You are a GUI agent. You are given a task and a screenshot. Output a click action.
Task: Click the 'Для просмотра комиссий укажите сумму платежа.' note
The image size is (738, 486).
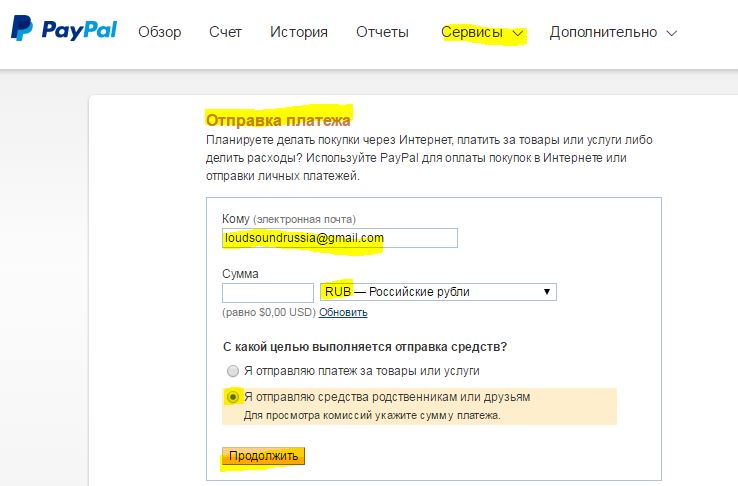[x=372, y=416]
